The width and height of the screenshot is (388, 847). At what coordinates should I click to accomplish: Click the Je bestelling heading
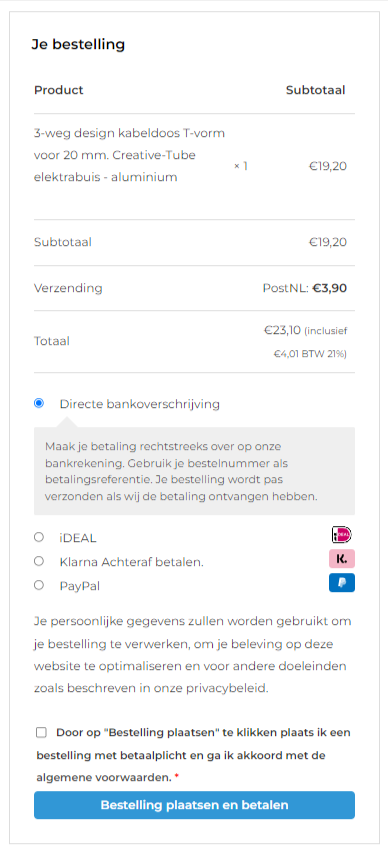[78, 44]
